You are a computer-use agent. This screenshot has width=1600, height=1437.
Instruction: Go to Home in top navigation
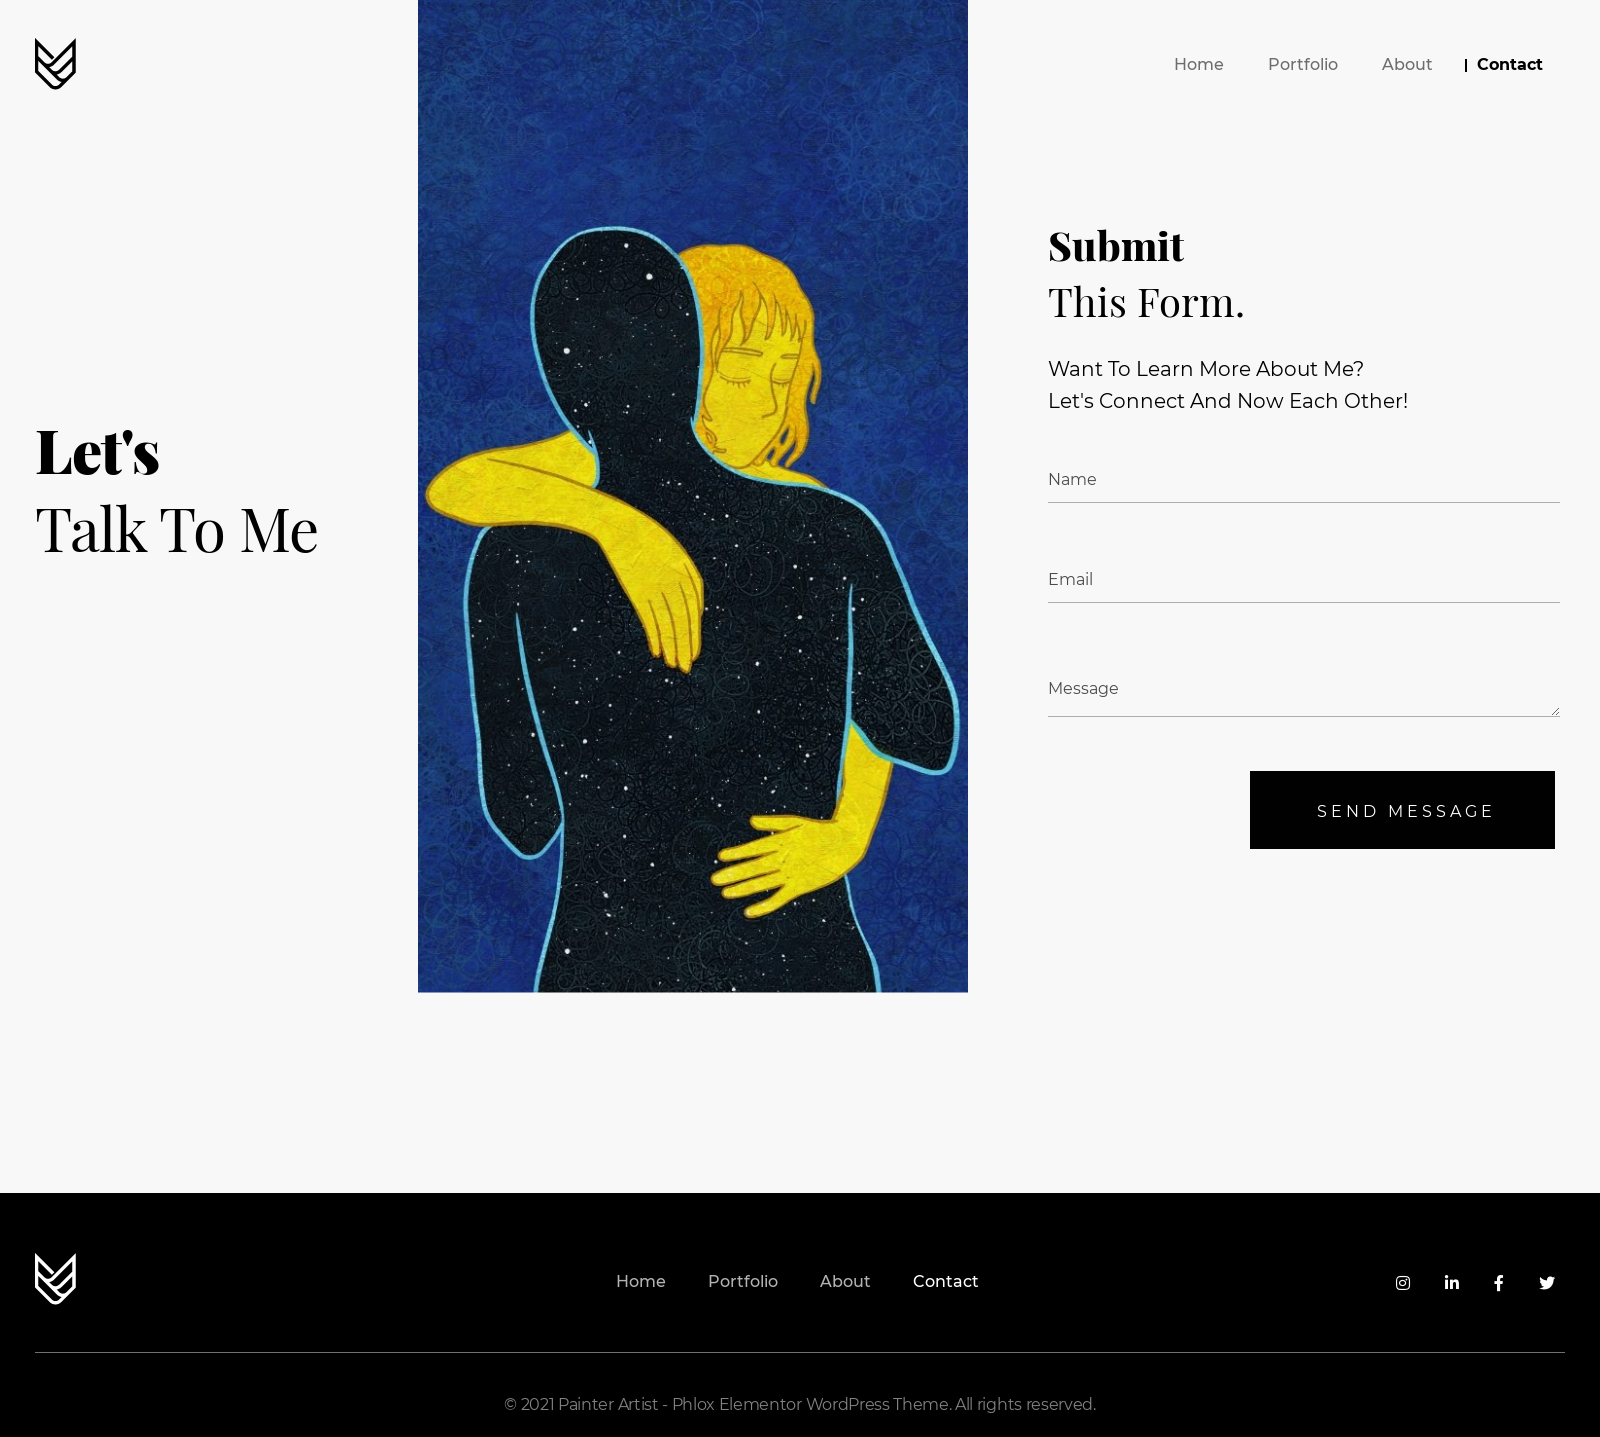pos(1198,64)
